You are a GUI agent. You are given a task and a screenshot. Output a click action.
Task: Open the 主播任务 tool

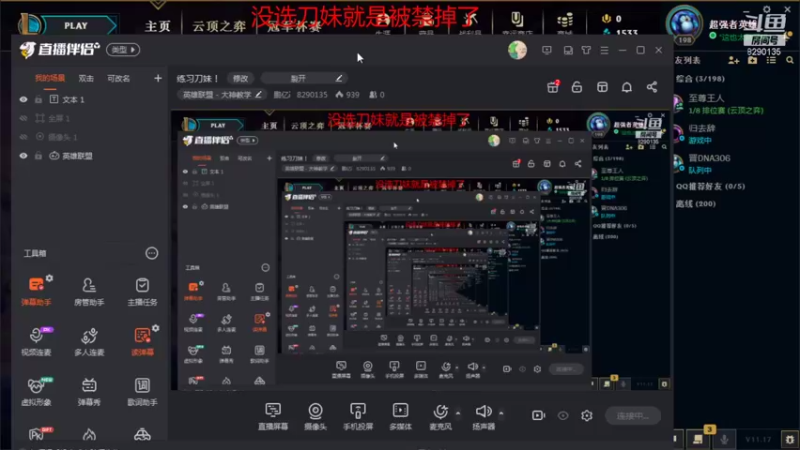pos(142,291)
